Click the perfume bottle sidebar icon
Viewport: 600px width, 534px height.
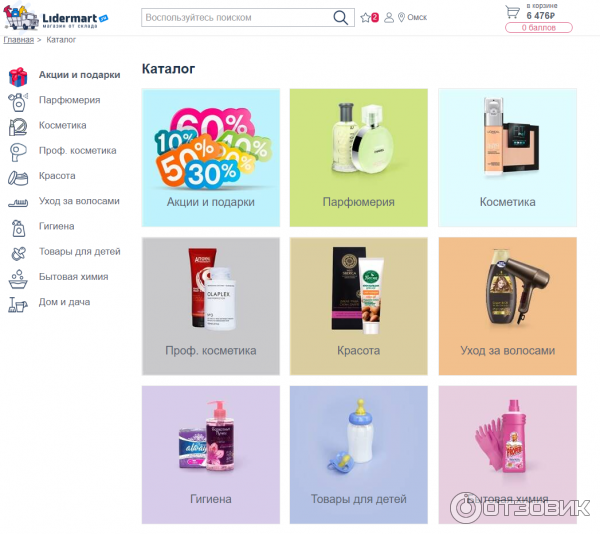tap(18, 102)
